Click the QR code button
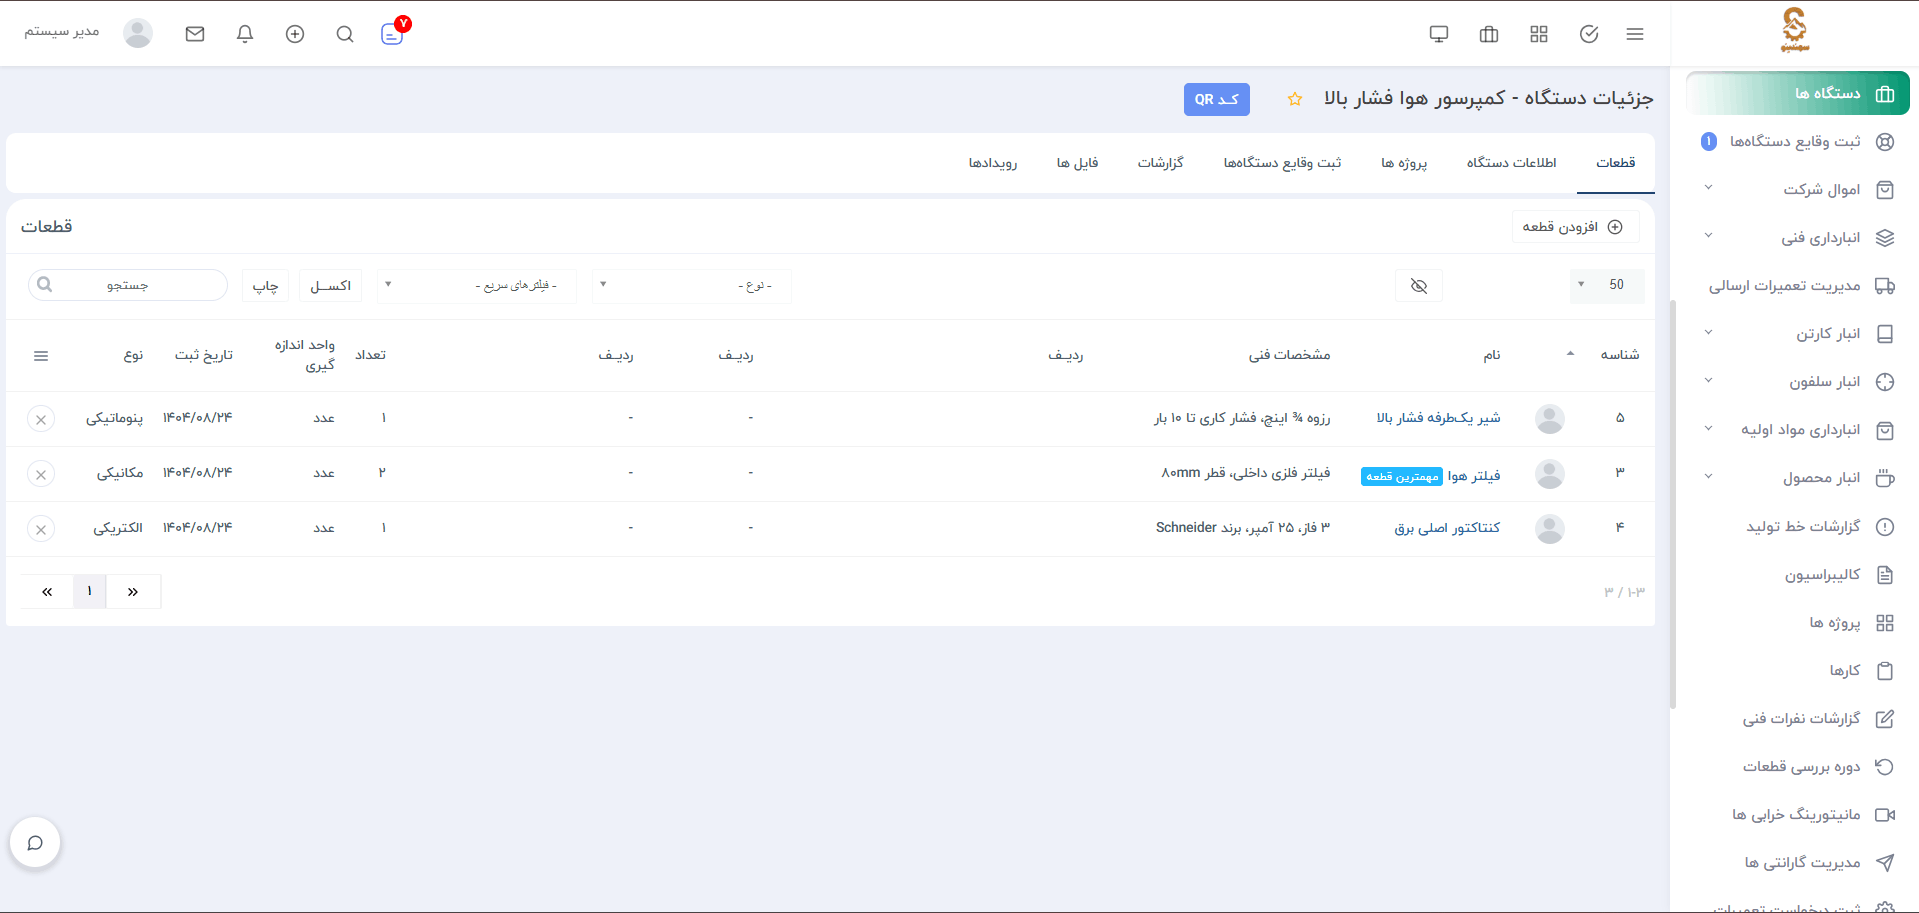The height and width of the screenshot is (913, 1919). tap(1217, 99)
